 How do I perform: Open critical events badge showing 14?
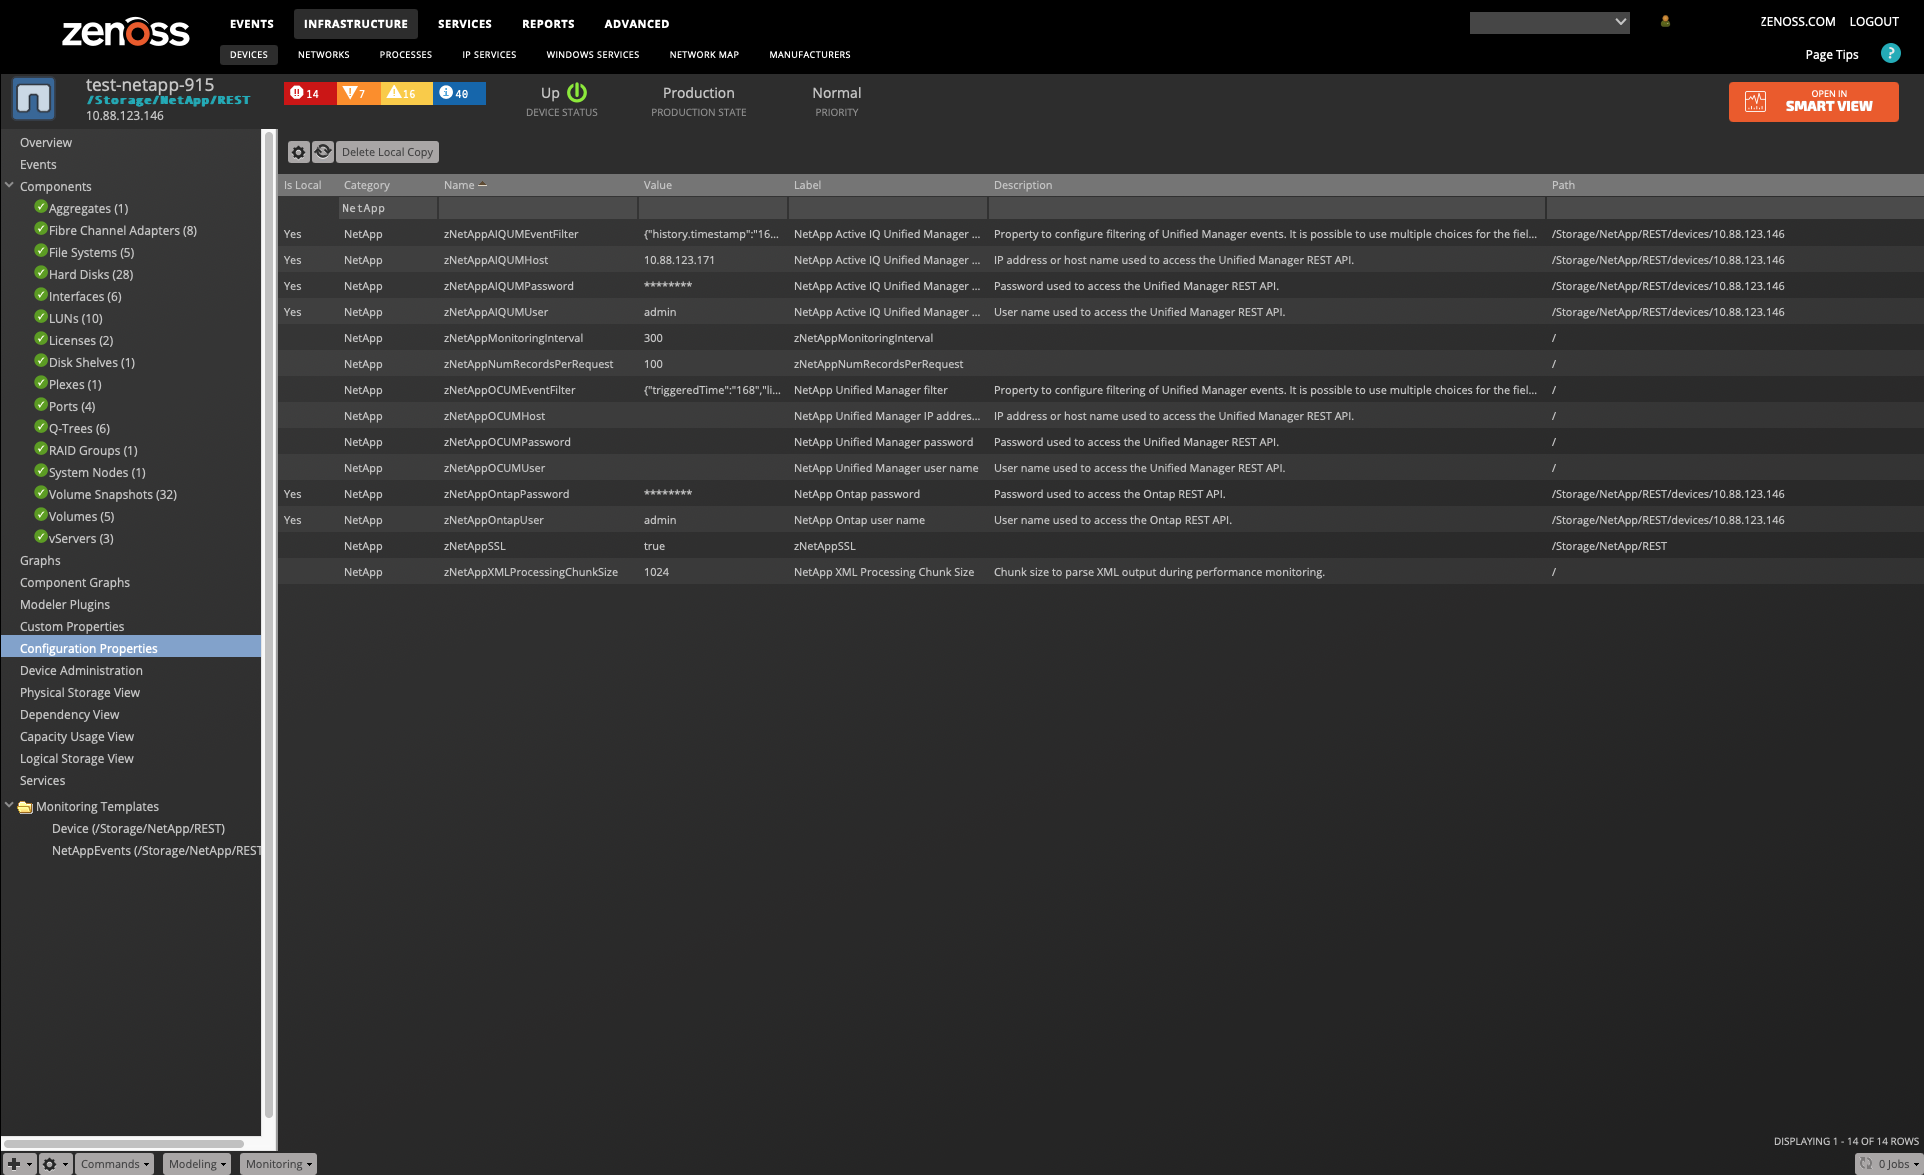click(309, 93)
